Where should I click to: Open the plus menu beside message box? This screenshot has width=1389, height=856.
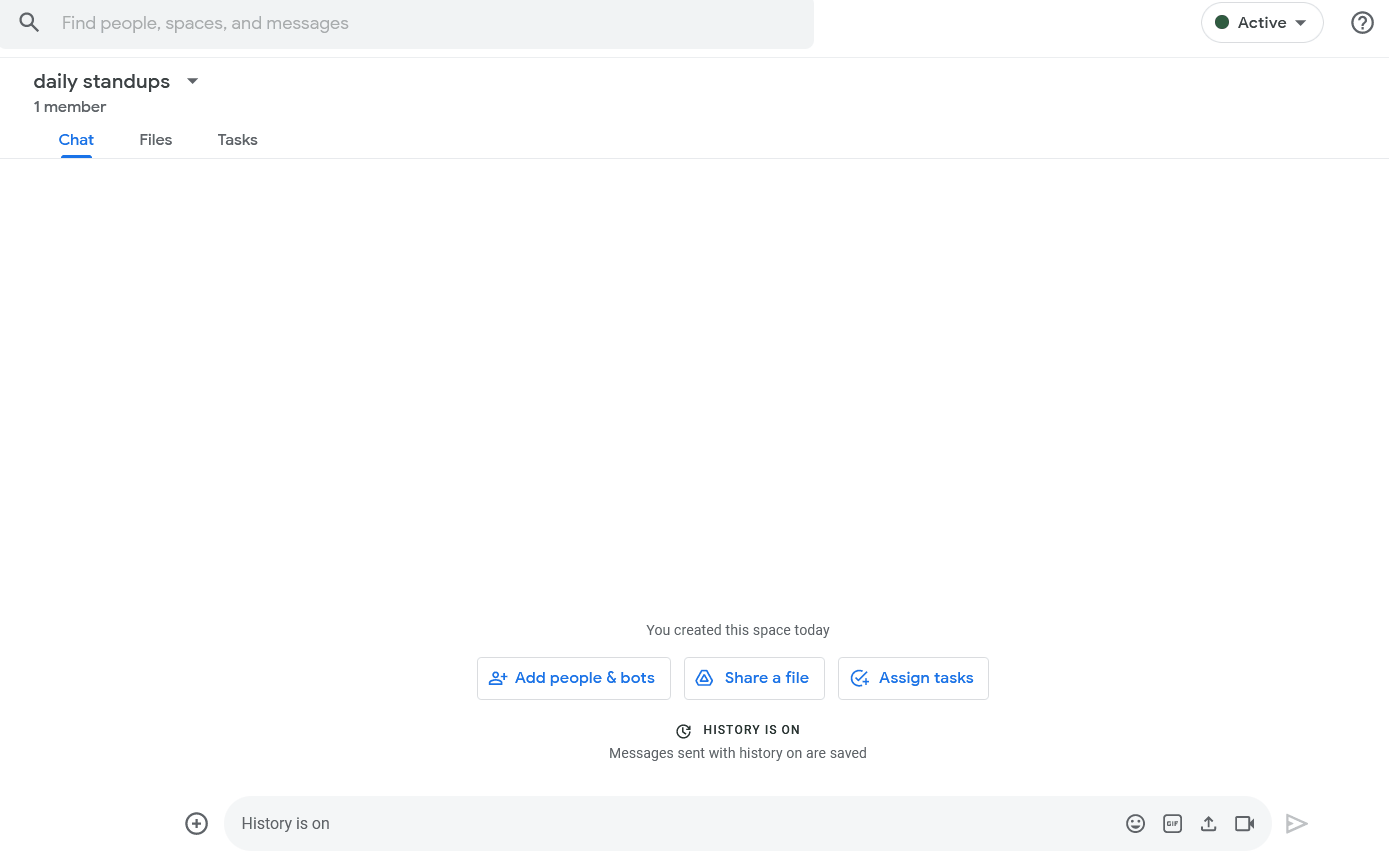coord(197,824)
